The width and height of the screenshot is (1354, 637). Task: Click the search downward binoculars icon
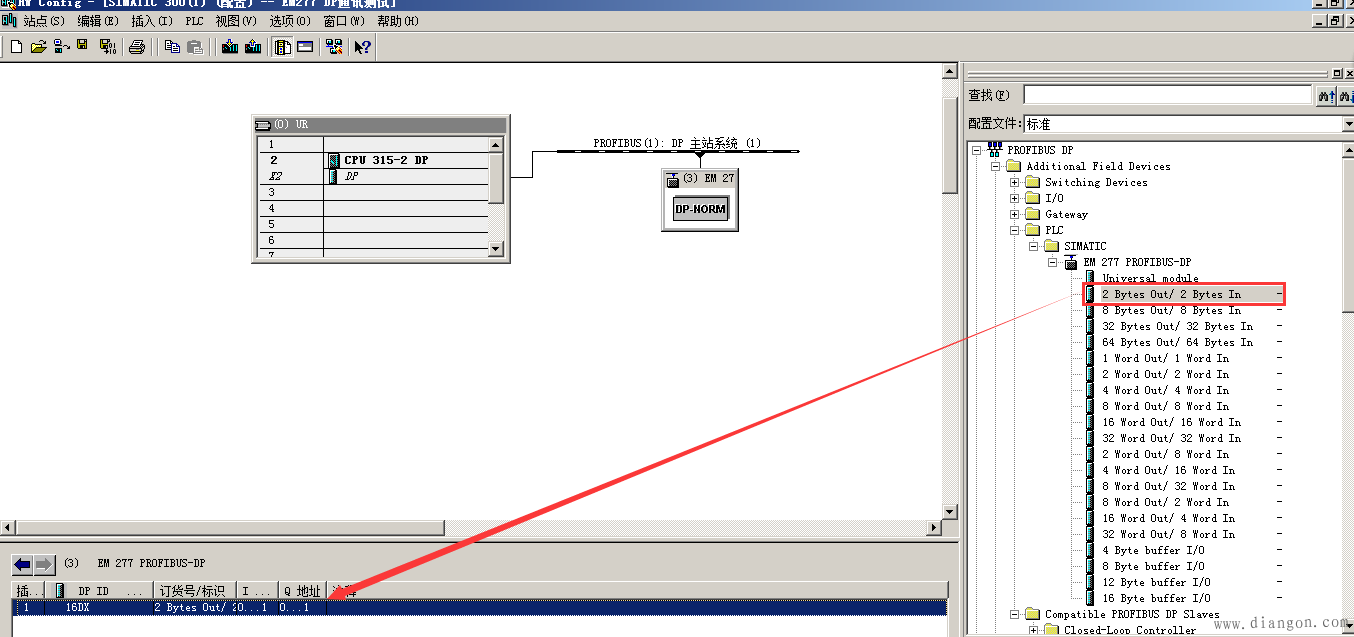click(1344, 95)
